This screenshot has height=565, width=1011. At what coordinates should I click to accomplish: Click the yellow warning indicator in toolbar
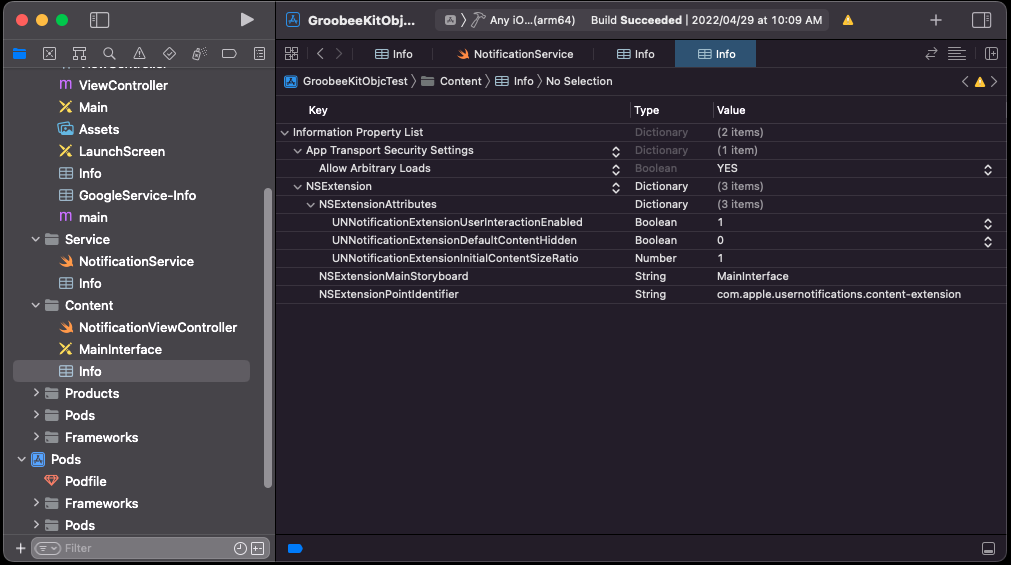coord(848,20)
